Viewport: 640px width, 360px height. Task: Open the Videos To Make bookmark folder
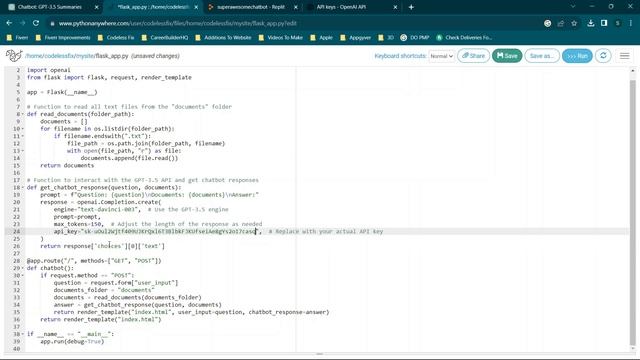(x=281, y=38)
